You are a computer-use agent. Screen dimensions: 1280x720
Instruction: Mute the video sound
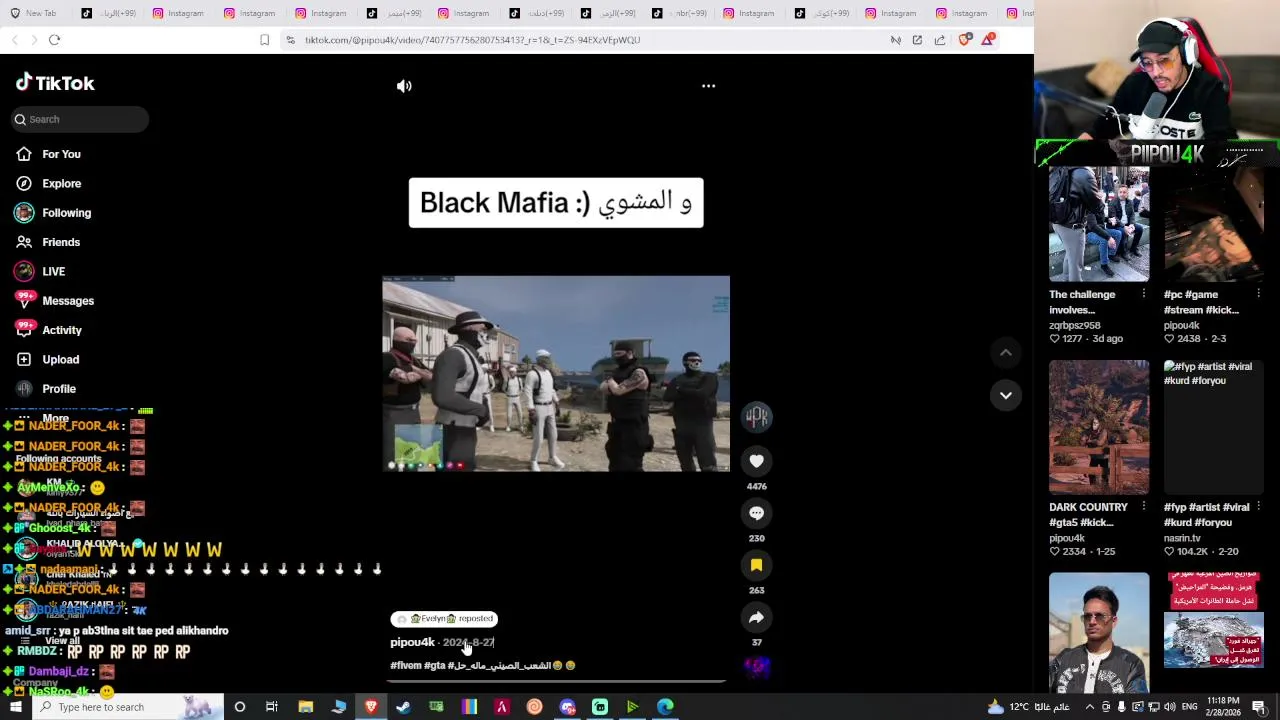coord(404,86)
